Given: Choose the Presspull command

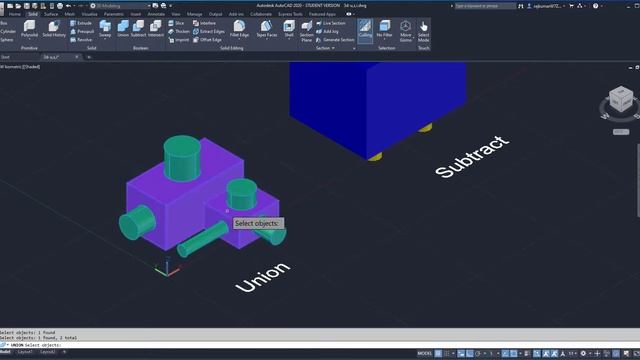Looking at the screenshot, I should coord(82,31).
